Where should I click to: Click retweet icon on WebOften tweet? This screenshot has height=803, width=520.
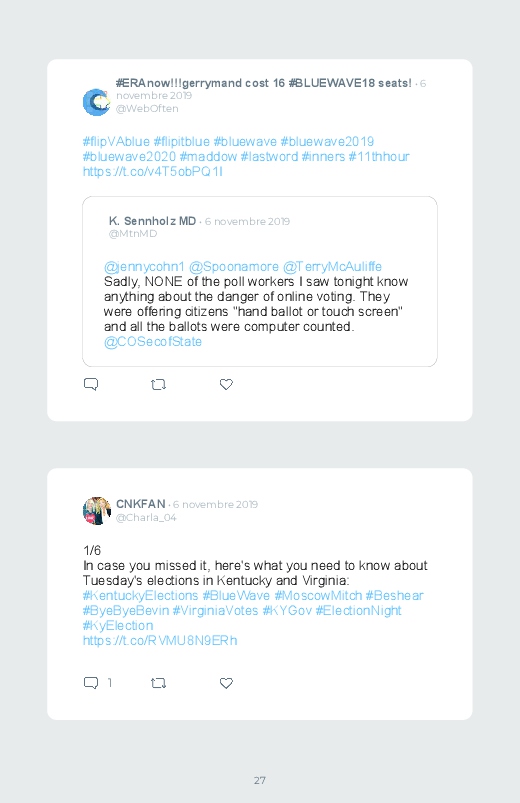pyautogui.click(x=158, y=384)
